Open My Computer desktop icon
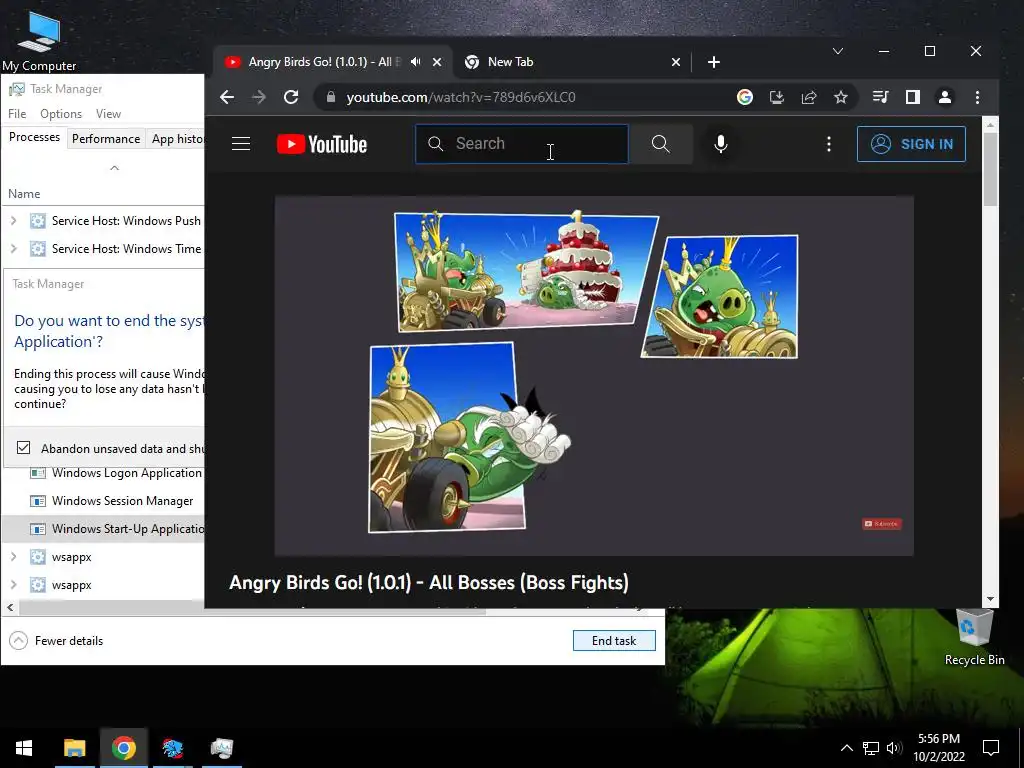Viewport: 1024px width, 768px height. pyautogui.click(x=39, y=42)
